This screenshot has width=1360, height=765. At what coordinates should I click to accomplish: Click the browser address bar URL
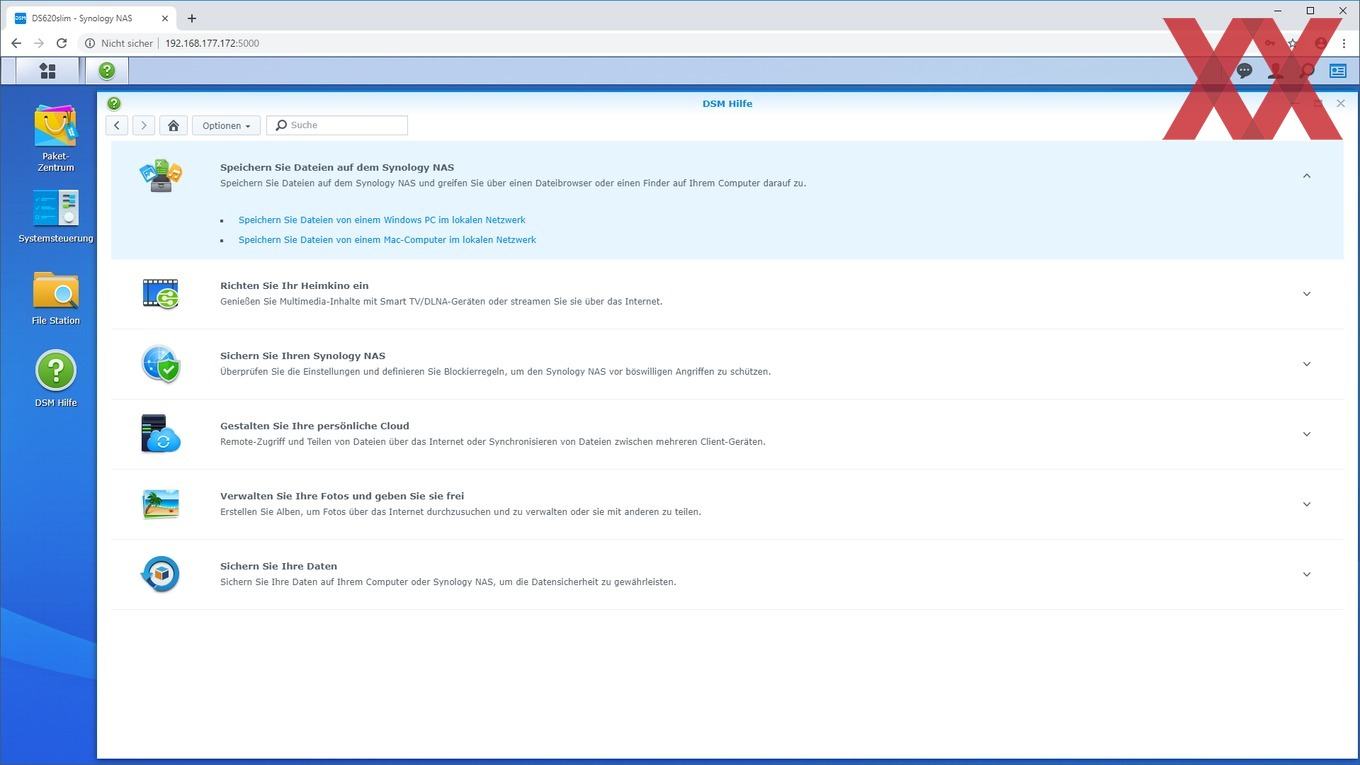pos(212,43)
